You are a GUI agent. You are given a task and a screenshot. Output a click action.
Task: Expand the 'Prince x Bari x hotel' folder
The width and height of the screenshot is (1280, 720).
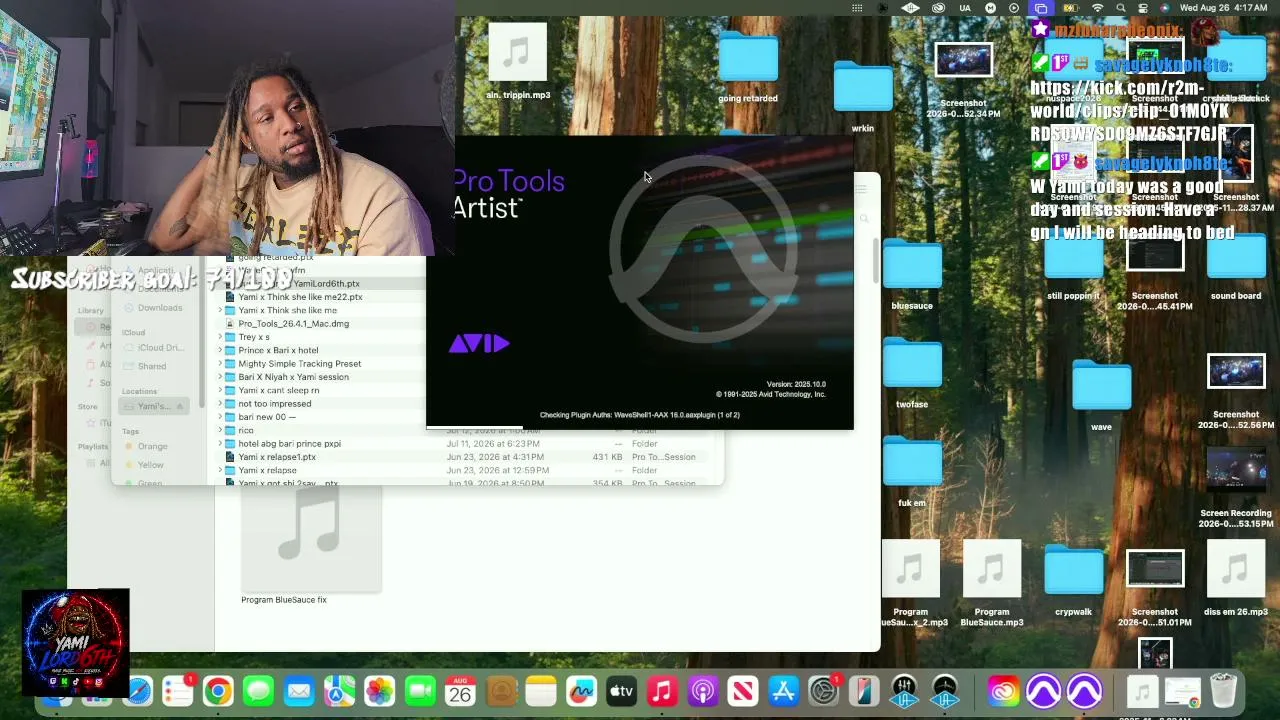220,350
